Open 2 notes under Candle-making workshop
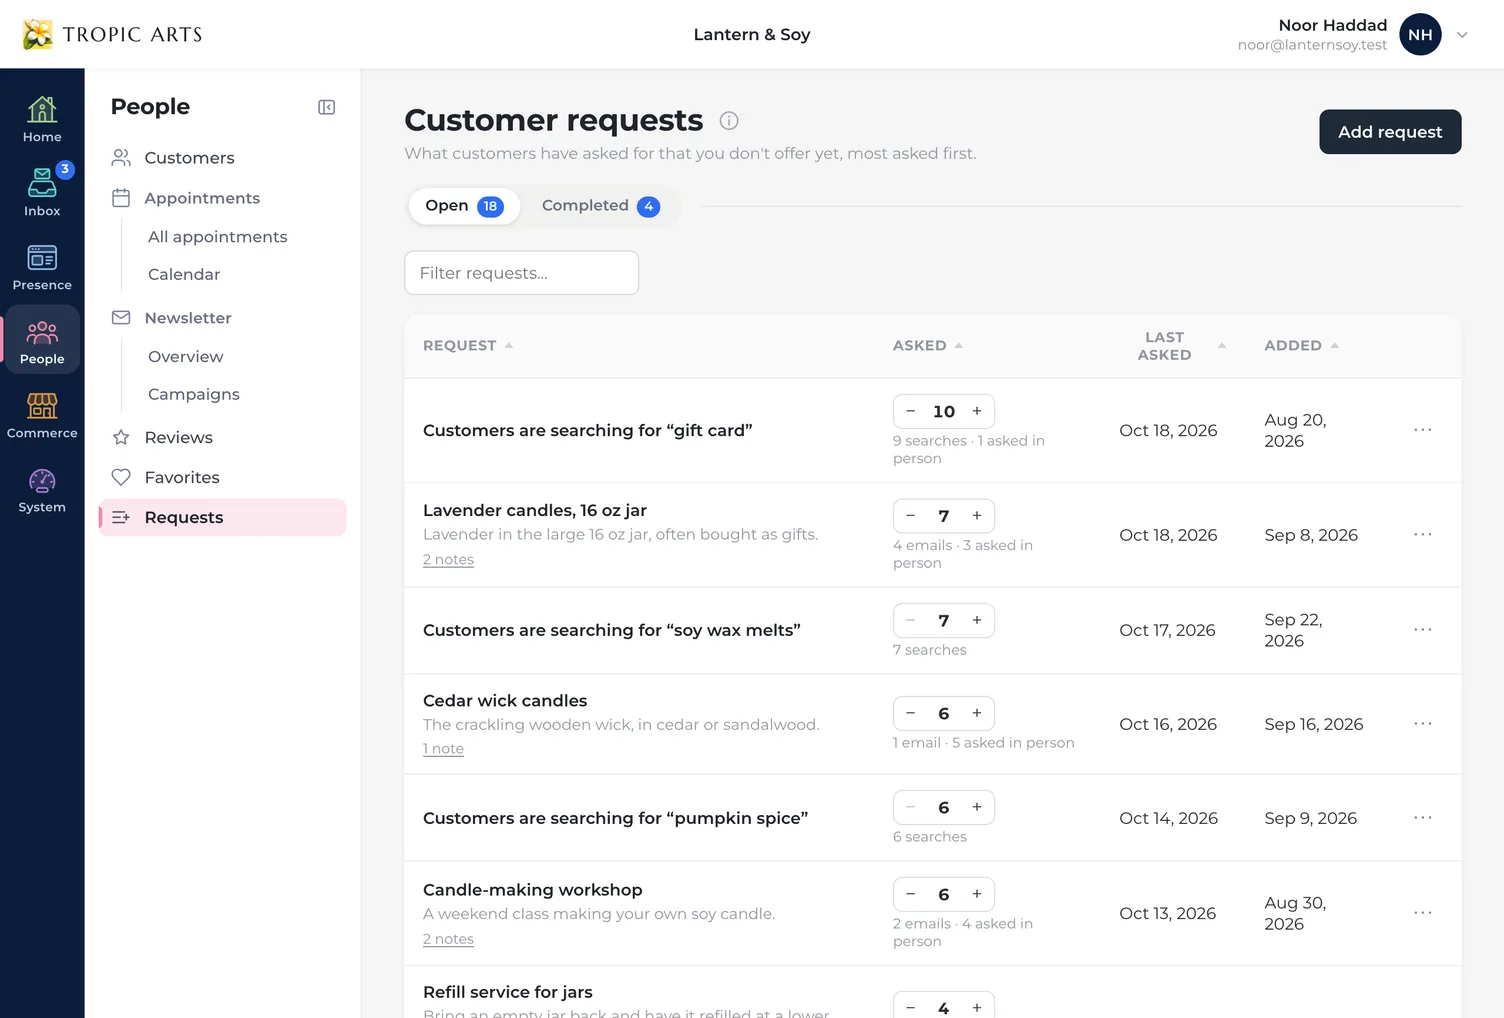Screen dimensions: 1504x1018 pyautogui.click(x=448, y=939)
